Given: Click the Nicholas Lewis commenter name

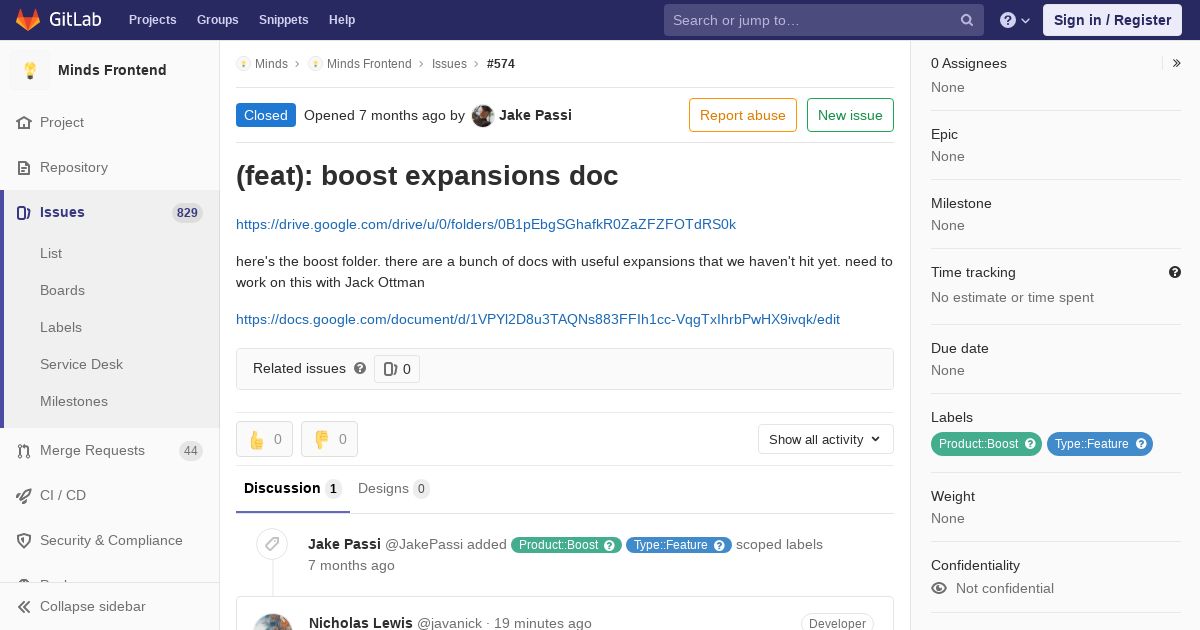Looking at the screenshot, I should click(360, 623).
